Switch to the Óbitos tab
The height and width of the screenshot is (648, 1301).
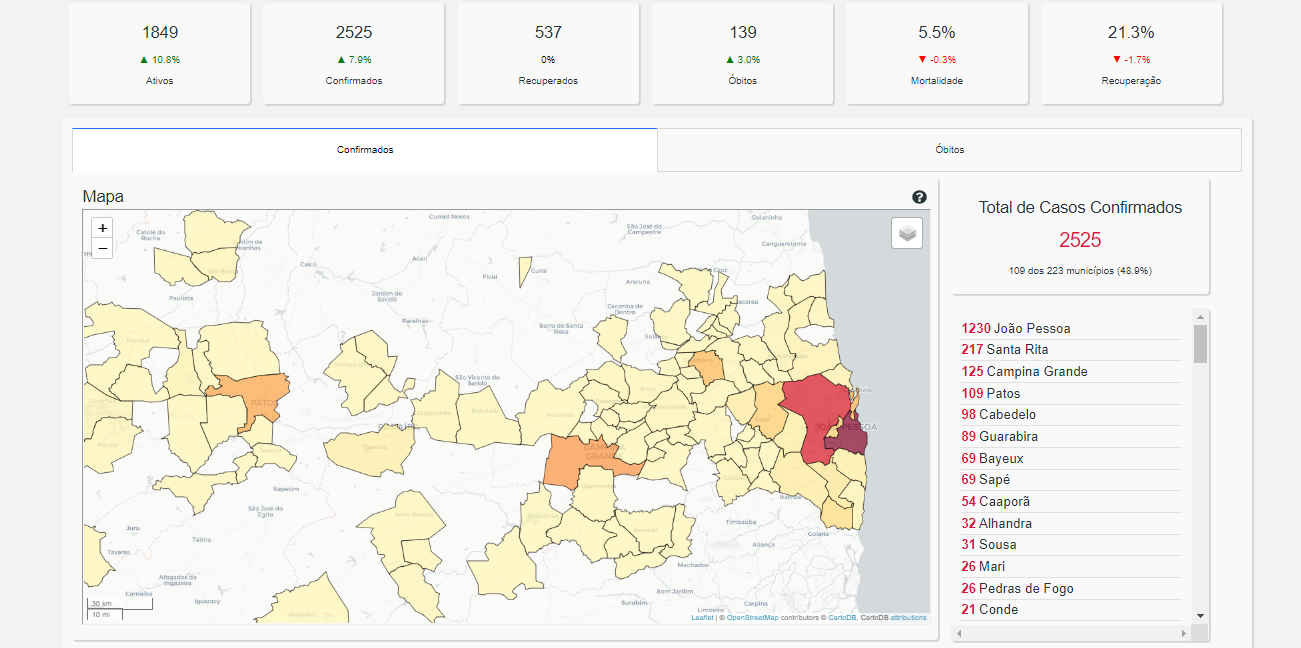click(x=949, y=150)
